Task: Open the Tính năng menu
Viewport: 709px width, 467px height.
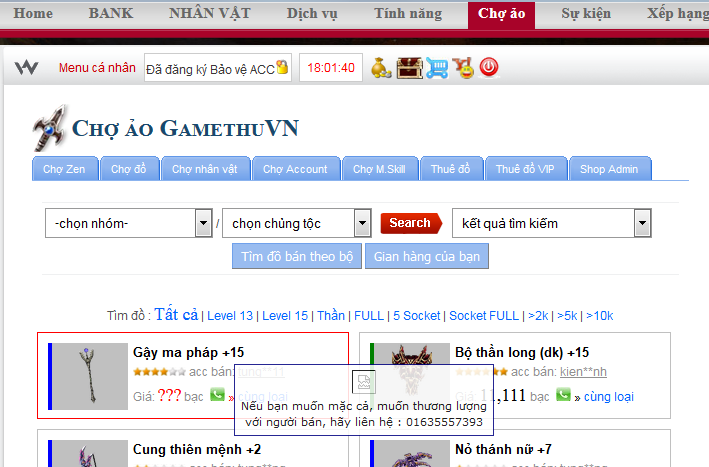Action: [x=408, y=14]
